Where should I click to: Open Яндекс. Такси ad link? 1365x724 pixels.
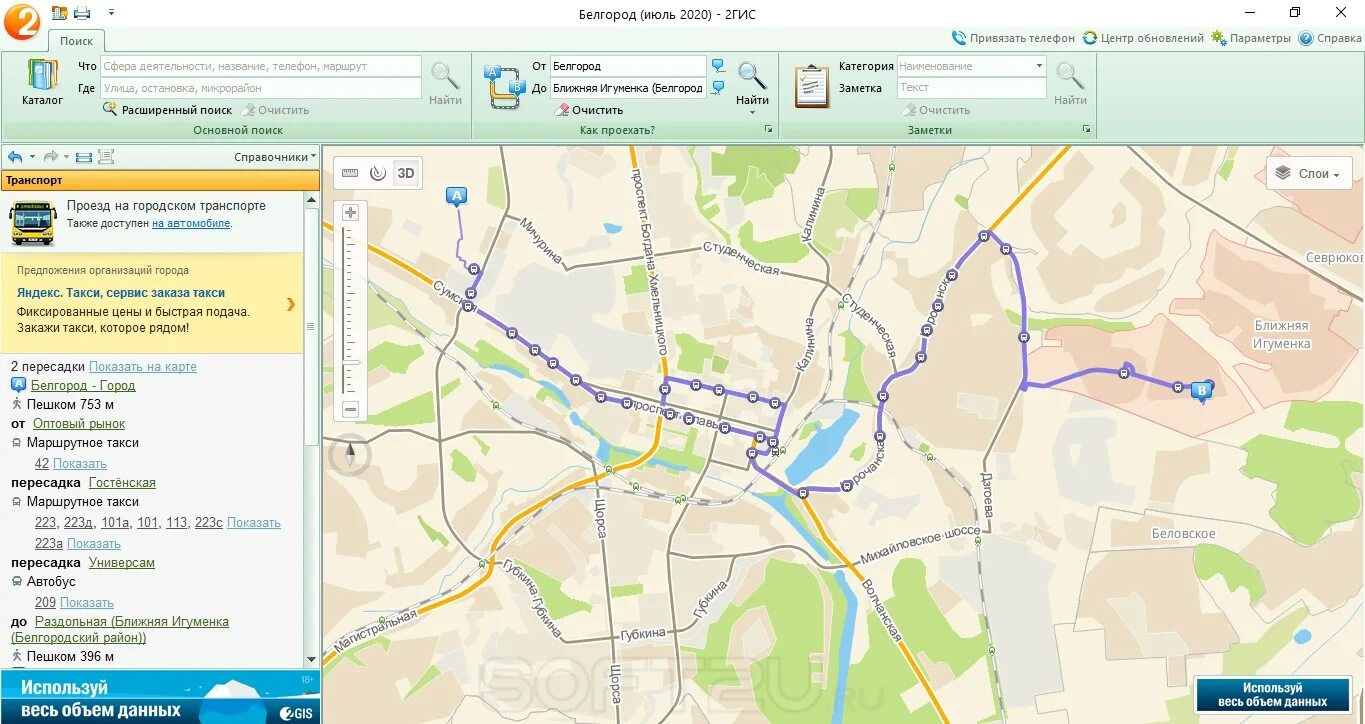(121, 293)
